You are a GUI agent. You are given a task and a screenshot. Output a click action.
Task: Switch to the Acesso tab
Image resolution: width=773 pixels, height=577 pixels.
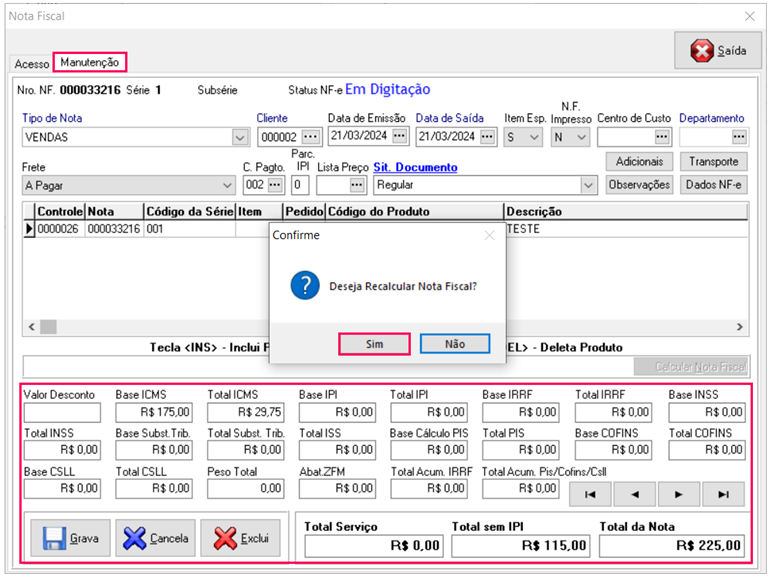[x=31, y=63]
